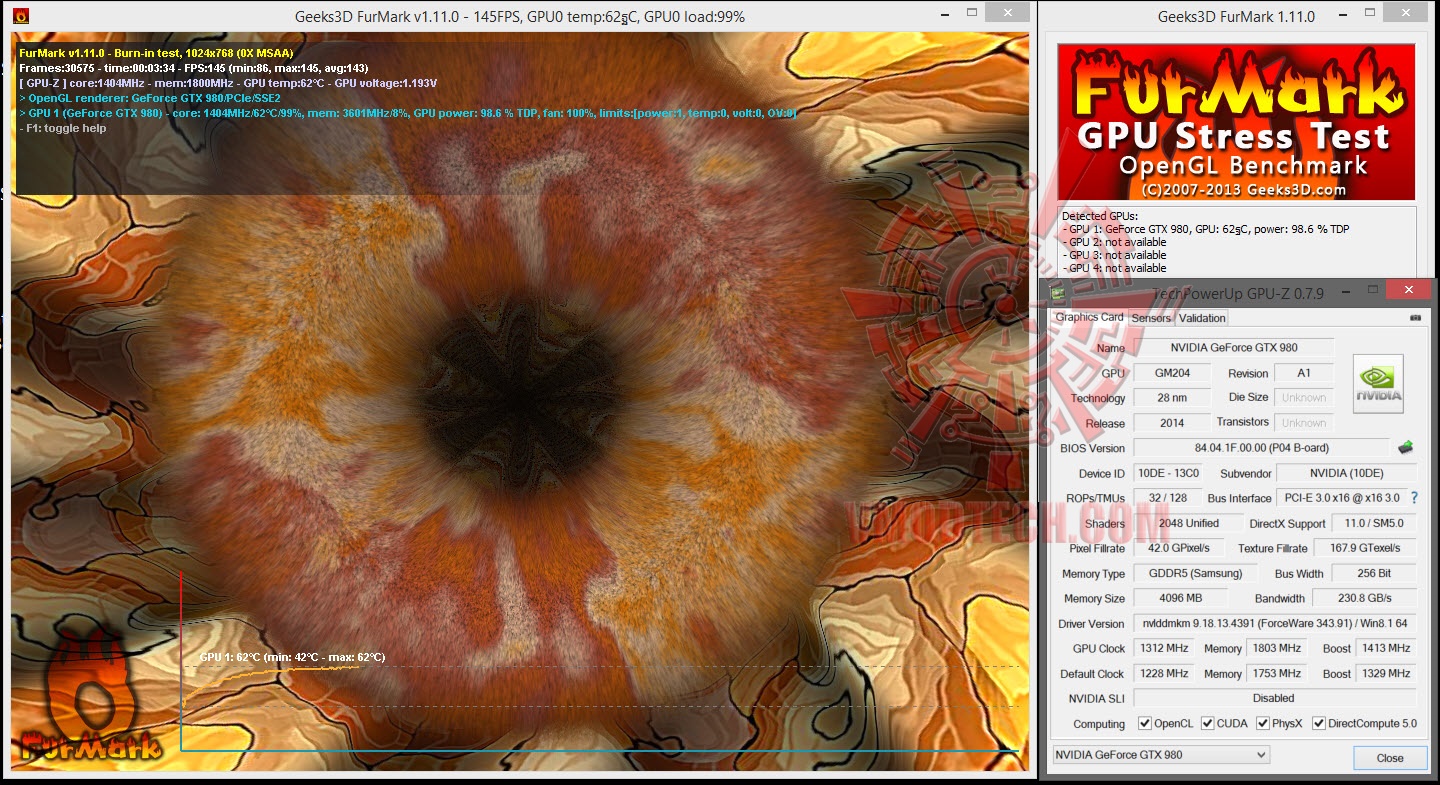Click 'GPU 2: not available' in Detected GPUs
1440x785 pixels.
click(1116, 242)
